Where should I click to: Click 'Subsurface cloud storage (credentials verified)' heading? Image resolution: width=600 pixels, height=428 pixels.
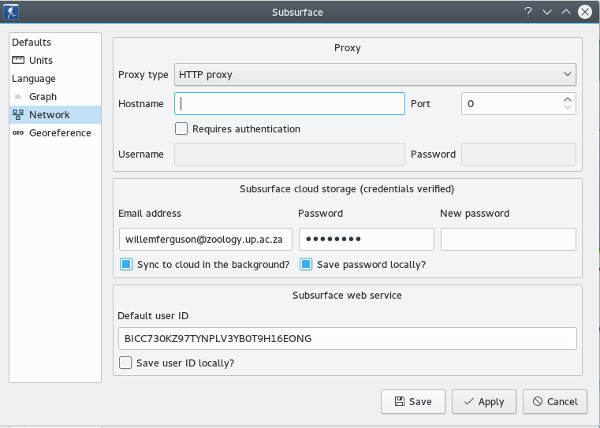click(347, 189)
